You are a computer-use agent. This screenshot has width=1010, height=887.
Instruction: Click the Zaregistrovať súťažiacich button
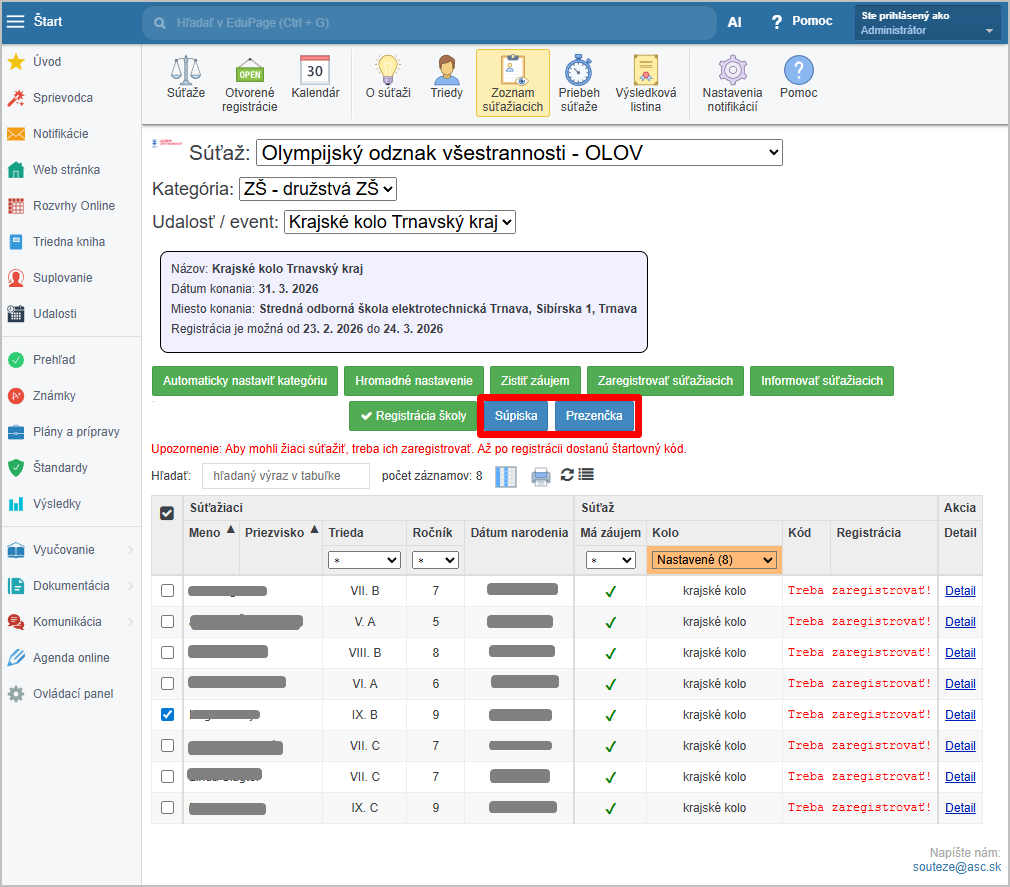pos(665,381)
